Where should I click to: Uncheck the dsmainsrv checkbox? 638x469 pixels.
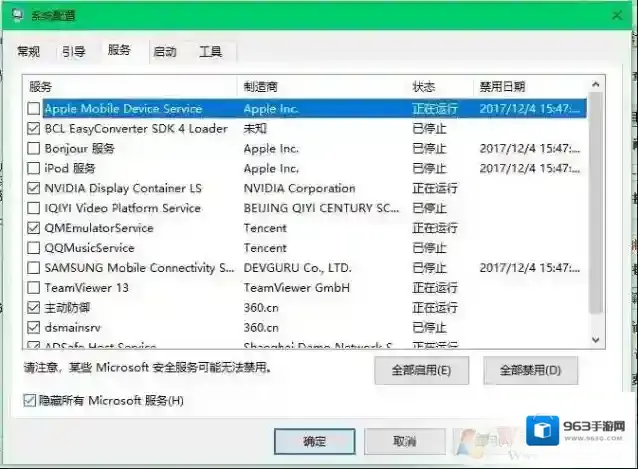pyautogui.click(x=33, y=327)
